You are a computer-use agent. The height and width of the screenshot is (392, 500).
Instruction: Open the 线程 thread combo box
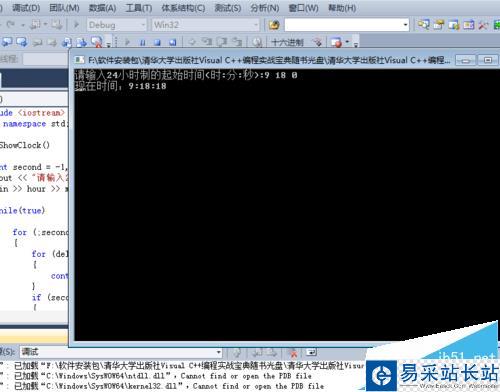pyautogui.click(x=45, y=59)
